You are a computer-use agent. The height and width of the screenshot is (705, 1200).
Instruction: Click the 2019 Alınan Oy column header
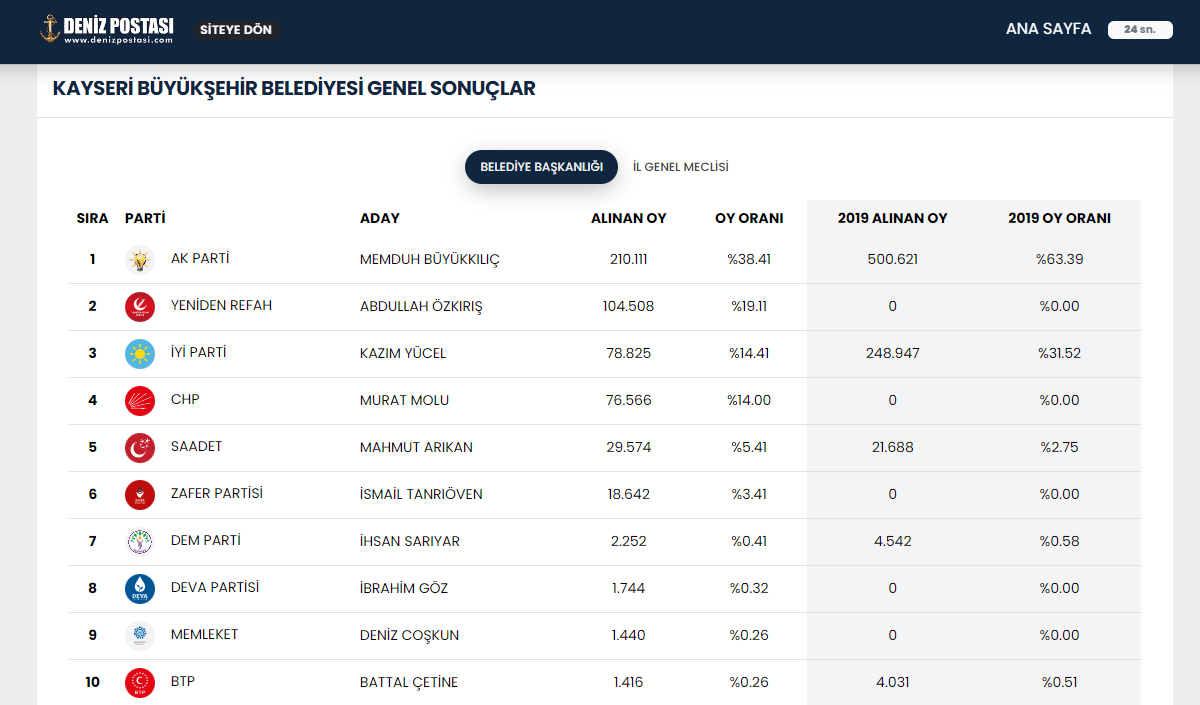892,218
